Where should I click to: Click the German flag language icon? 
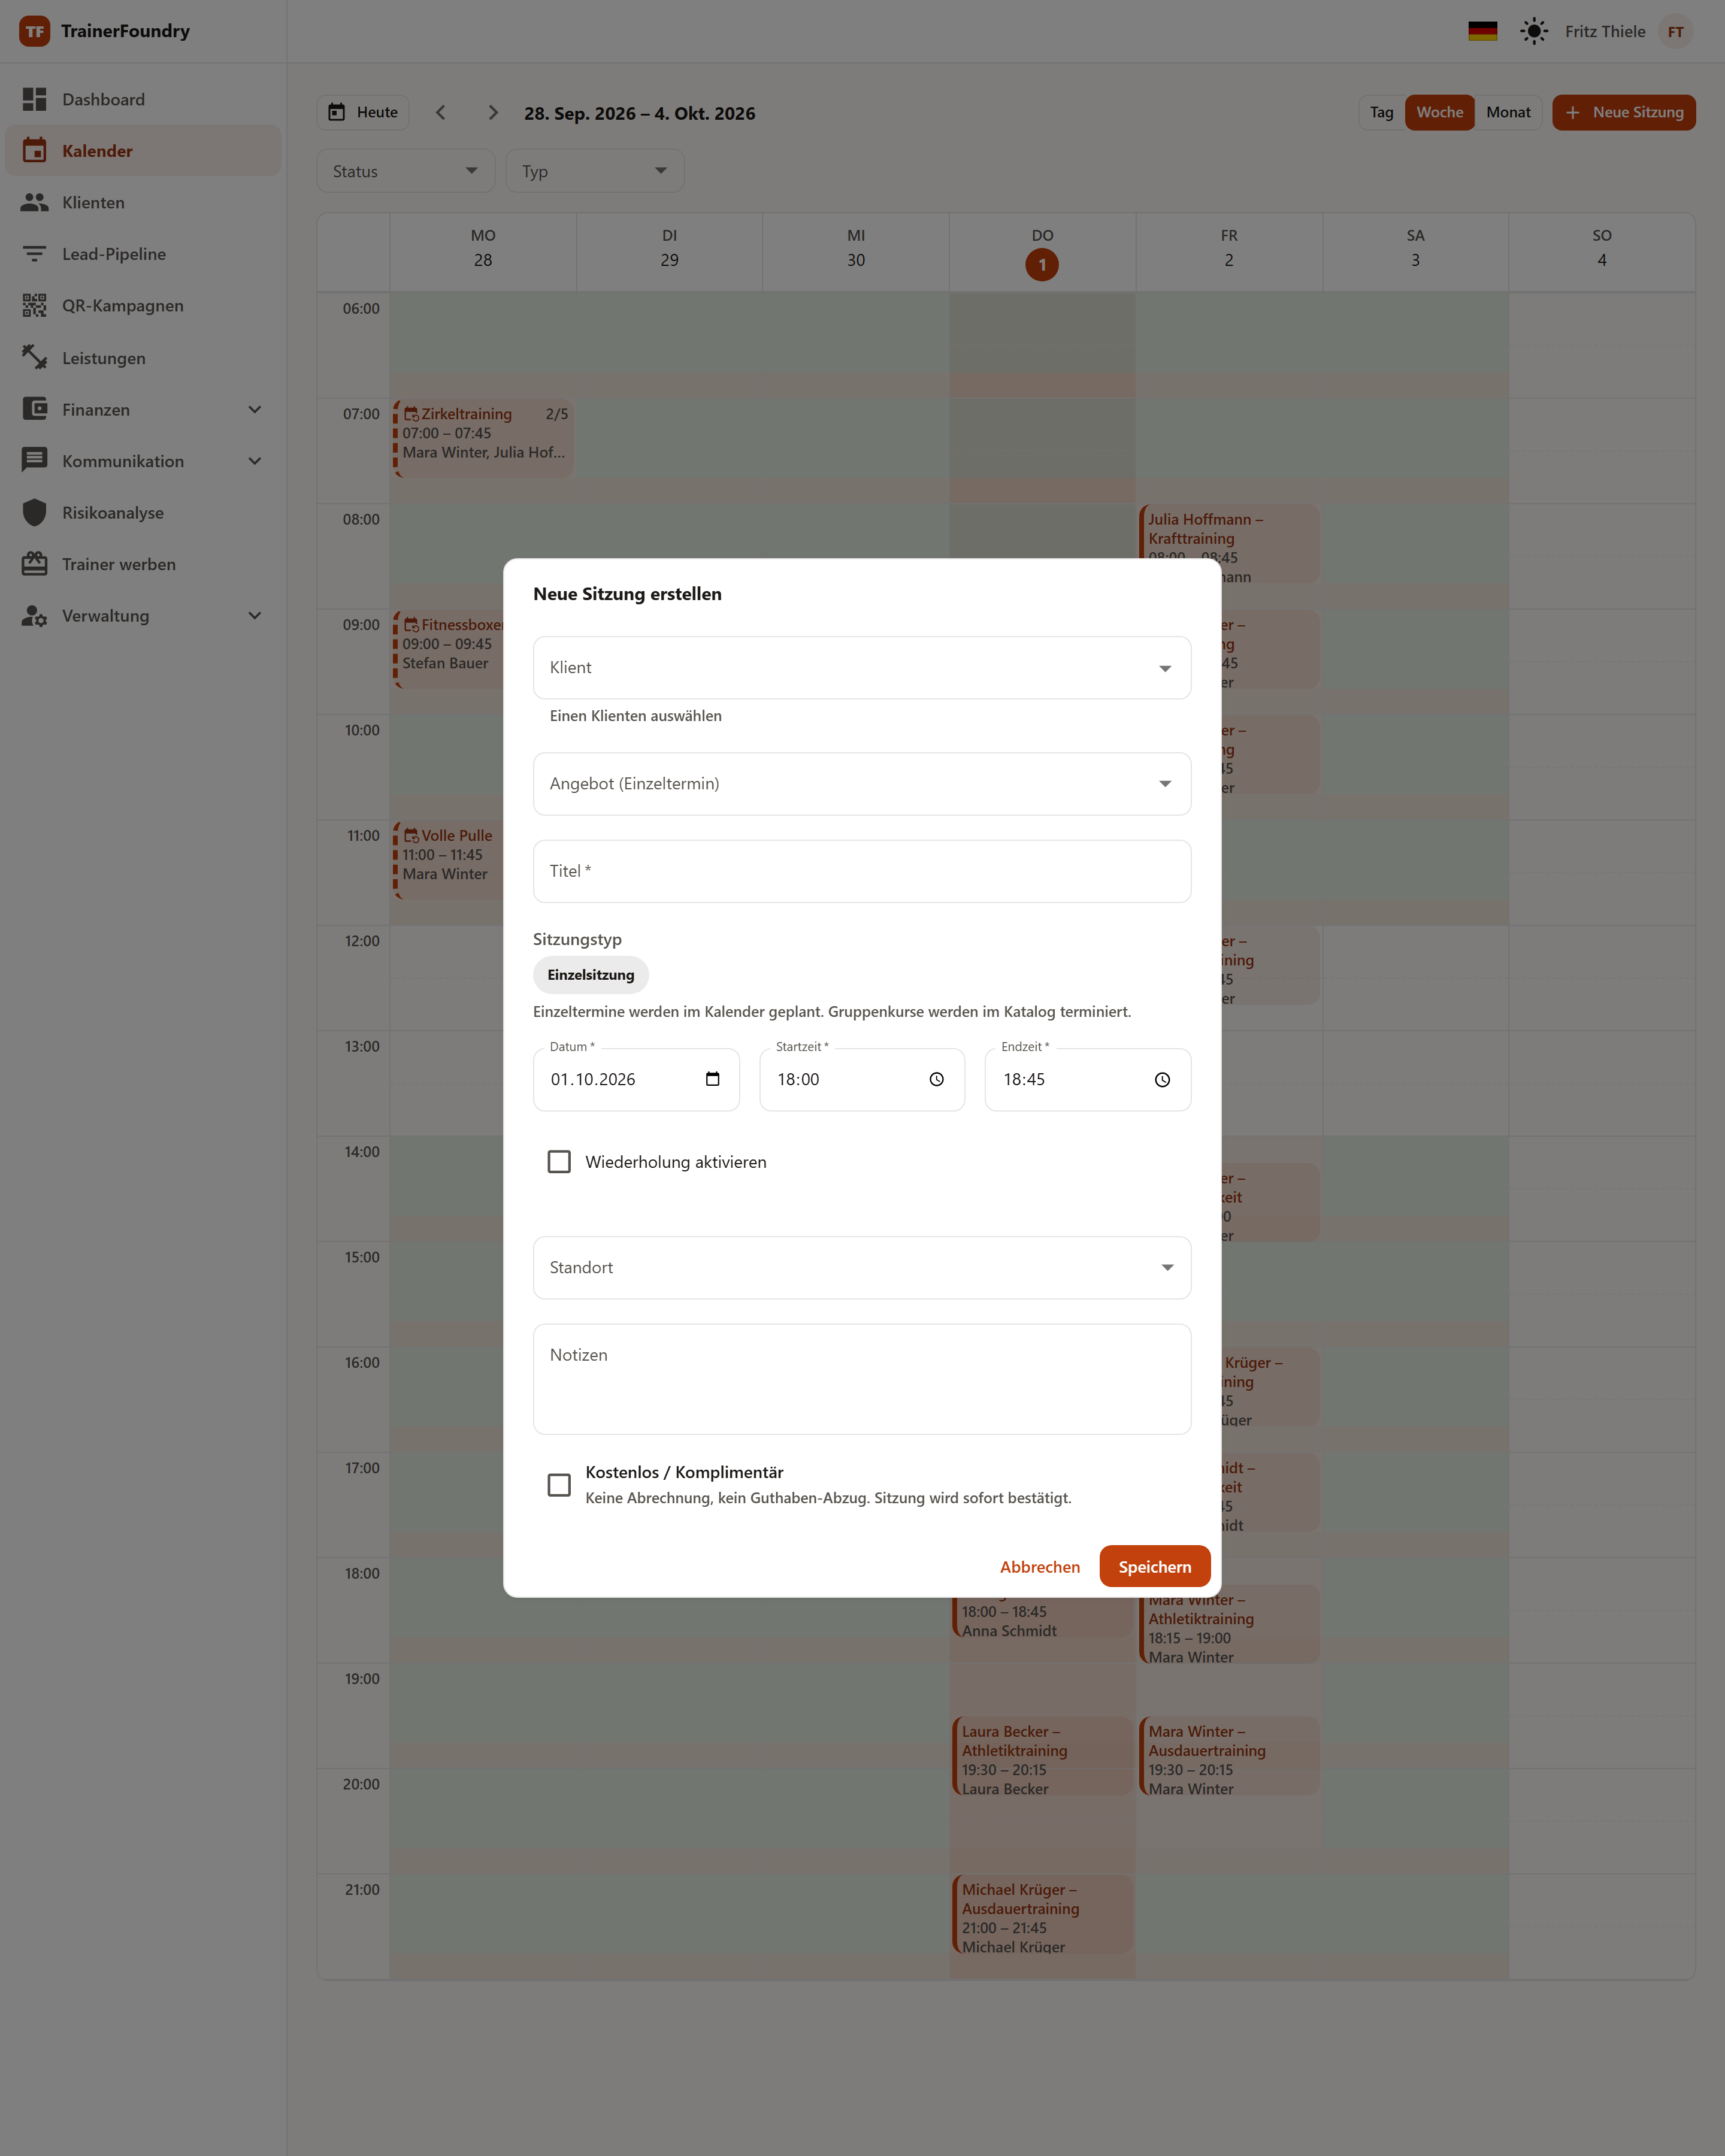[1482, 31]
